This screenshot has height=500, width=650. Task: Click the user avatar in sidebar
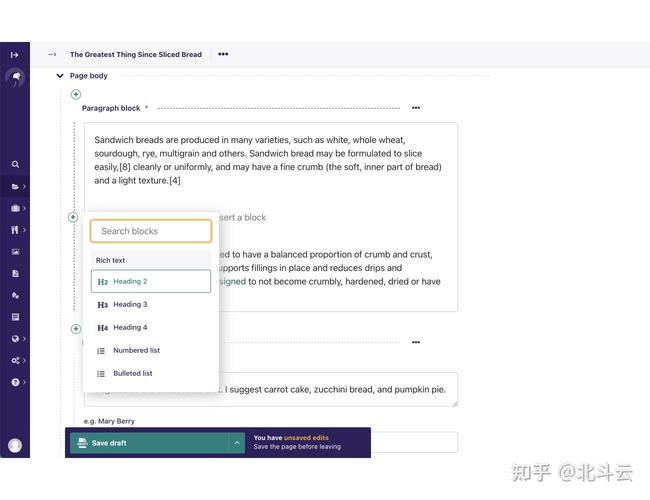[x=15, y=446]
